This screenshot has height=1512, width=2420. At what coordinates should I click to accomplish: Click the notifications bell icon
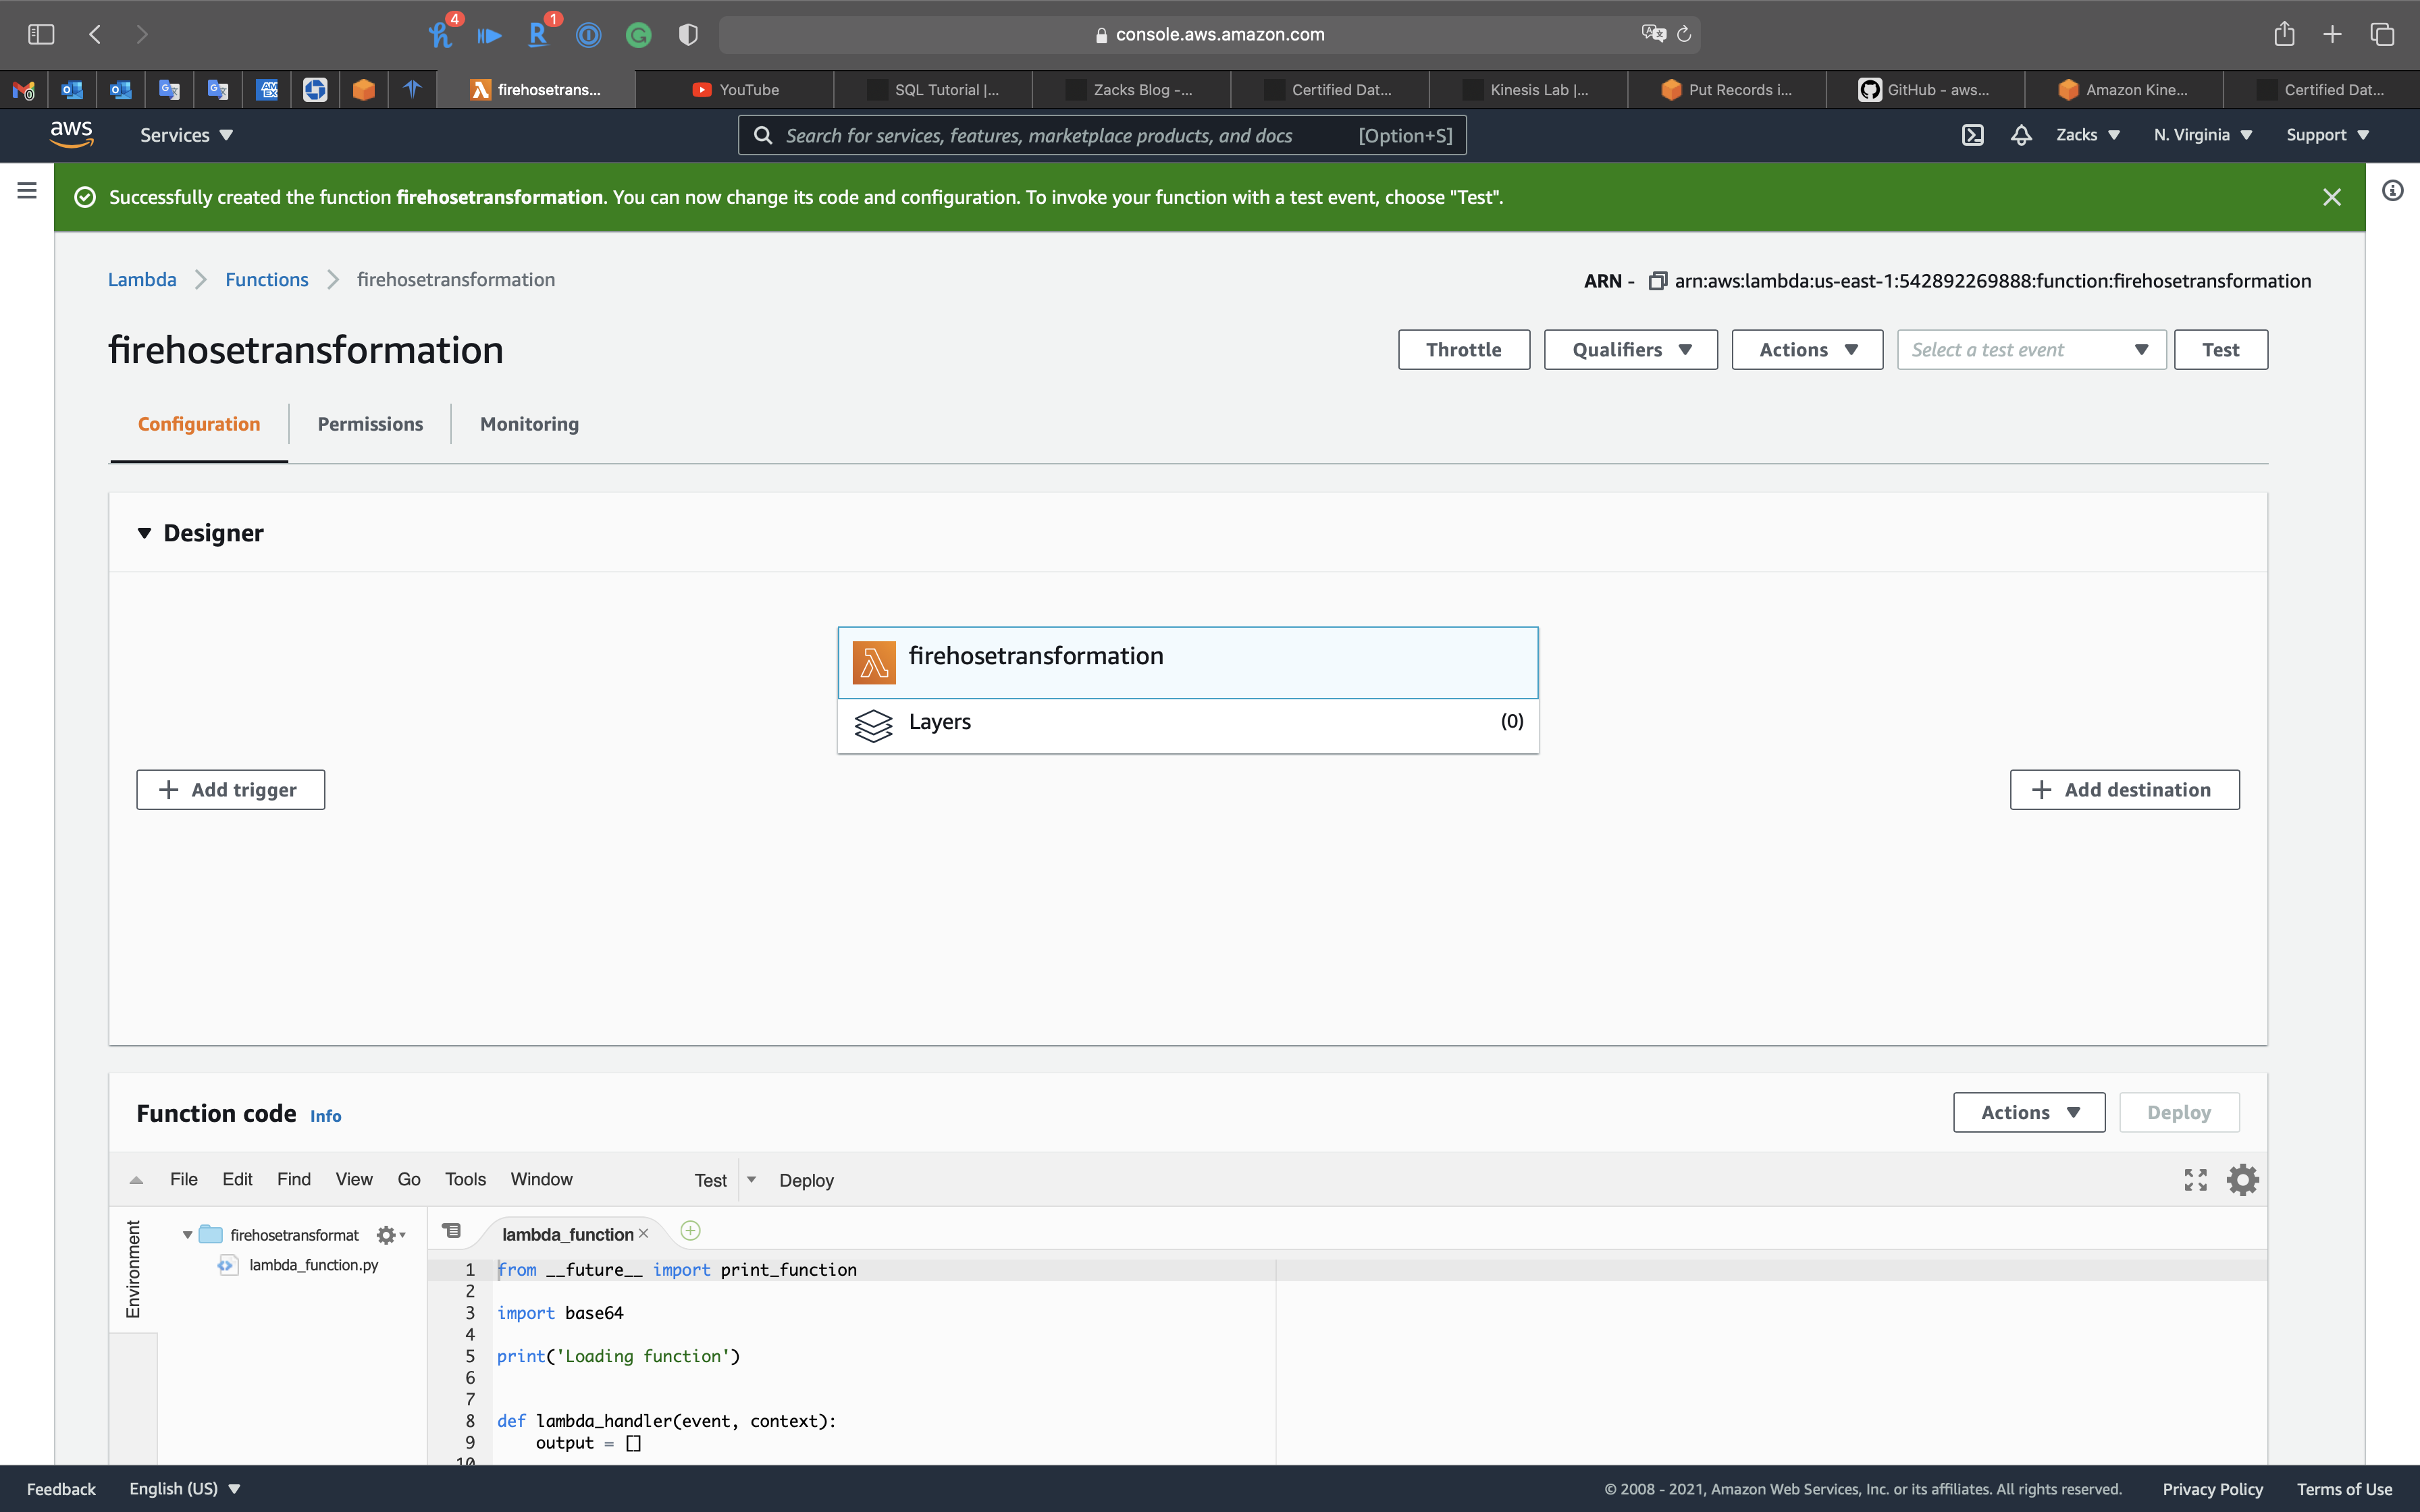2021,135
